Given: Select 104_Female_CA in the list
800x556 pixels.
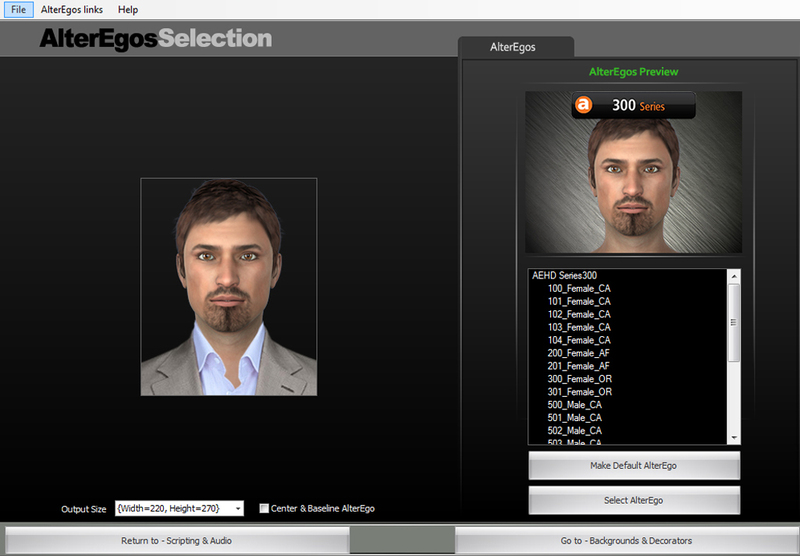Looking at the screenshot, I should pos(579,340).
